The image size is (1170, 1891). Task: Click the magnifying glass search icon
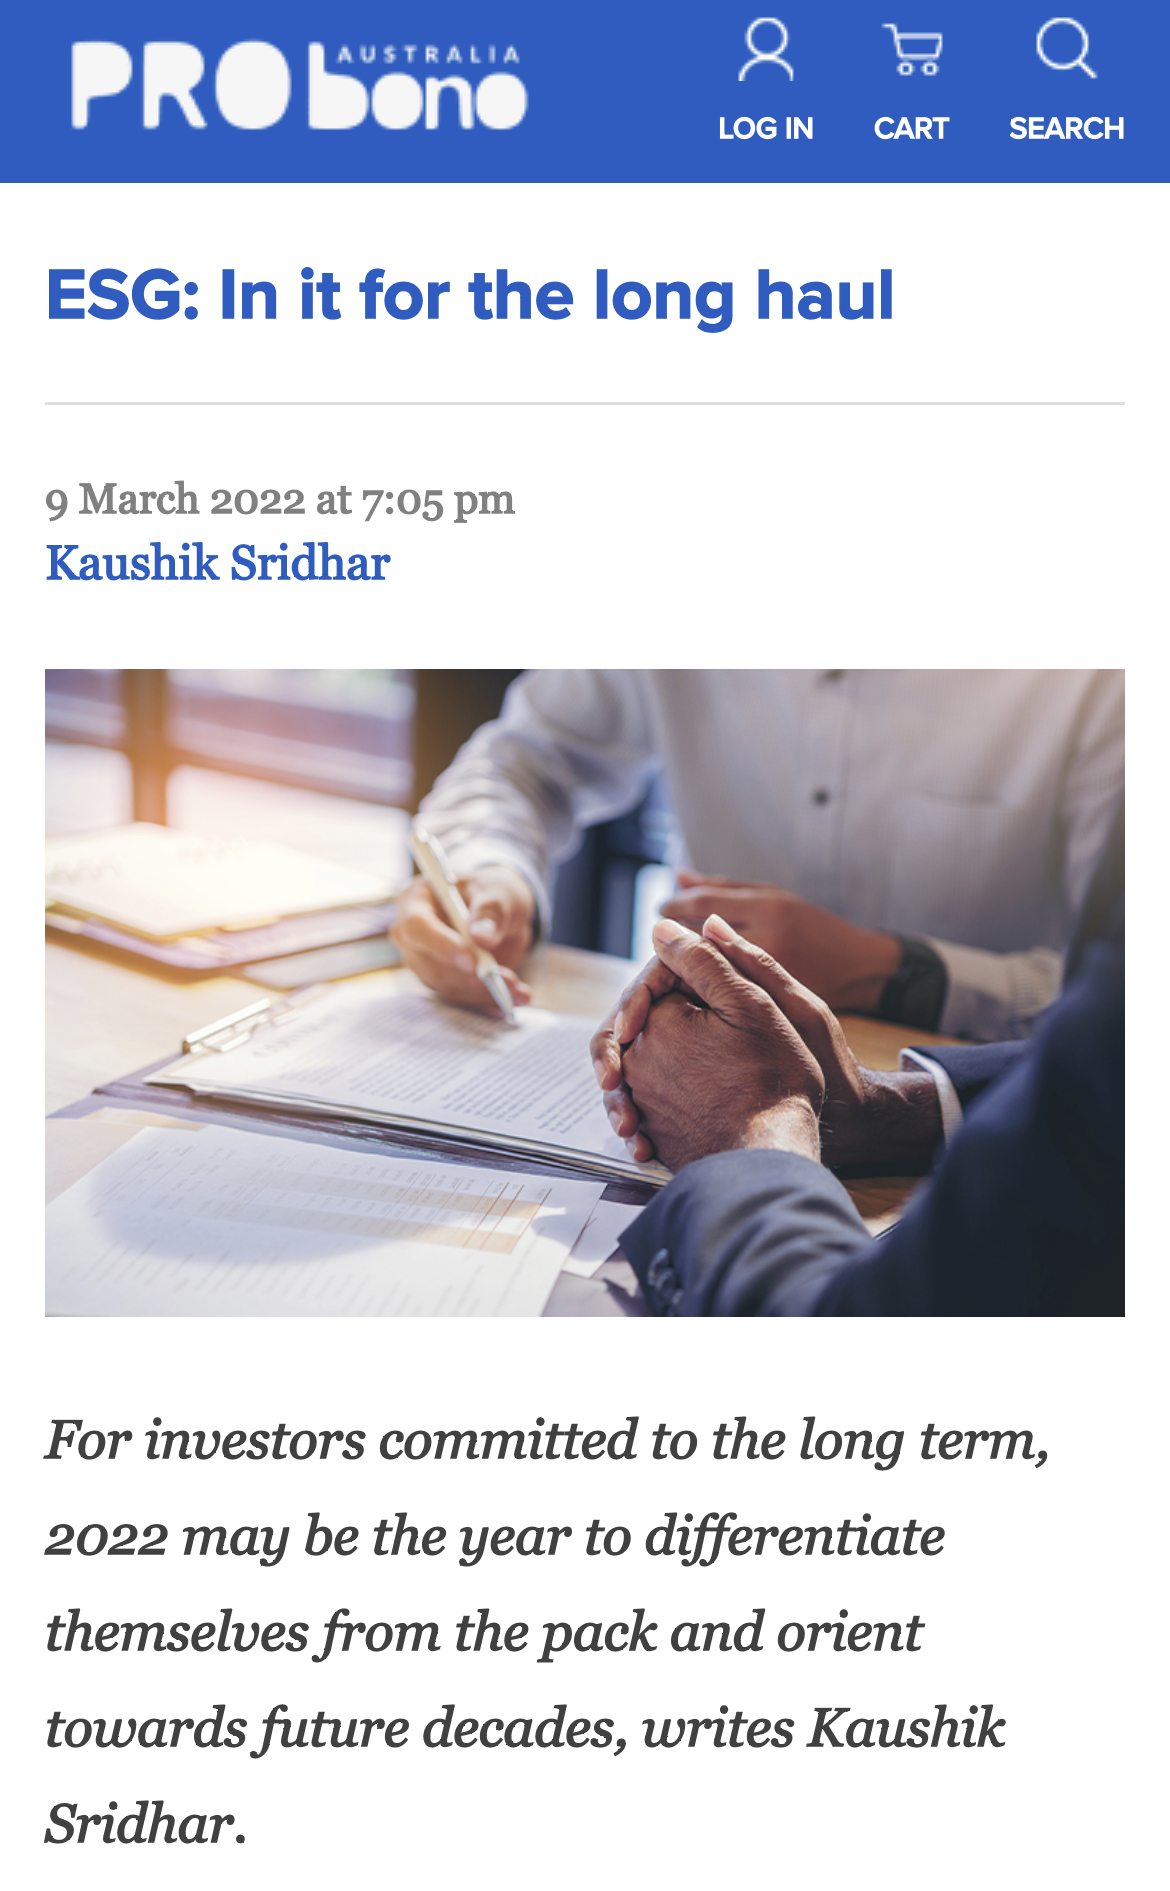1066,49
